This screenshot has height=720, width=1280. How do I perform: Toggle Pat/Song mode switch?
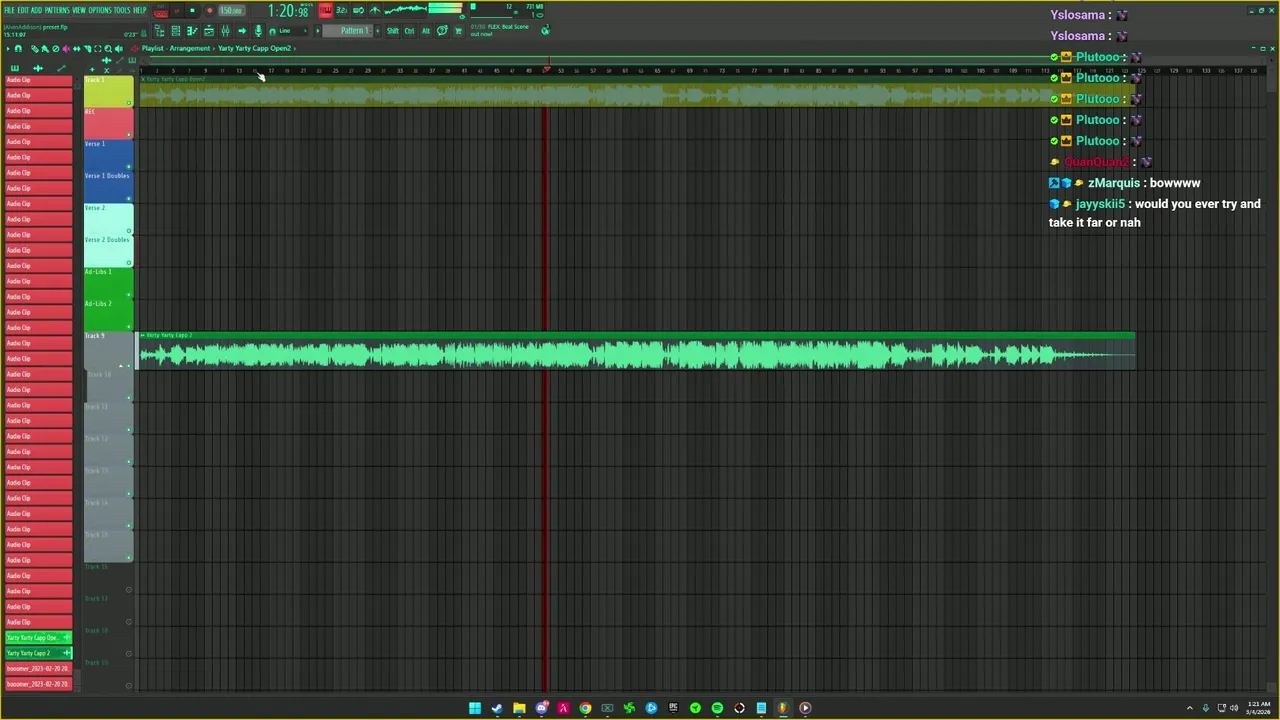[x=160, y=11]
